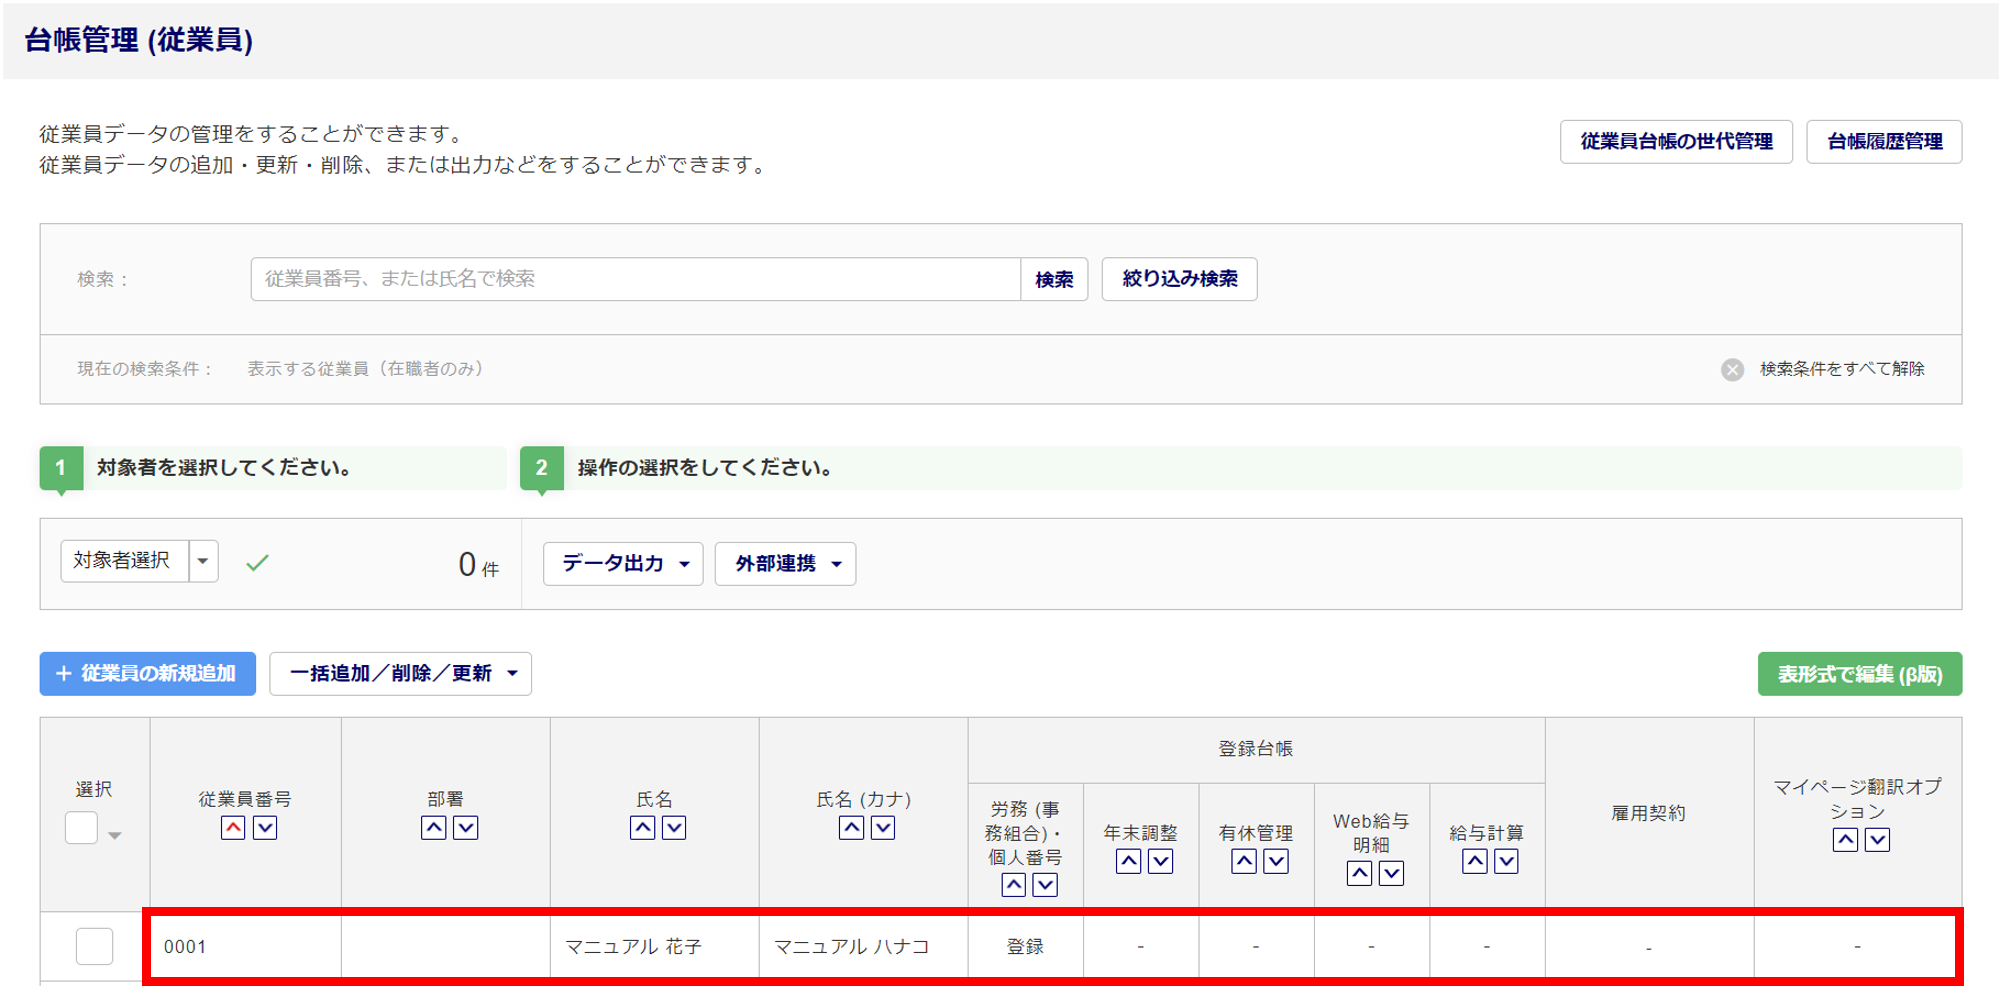Sort 年末調整 column descending arrow
The height and width of the screenshot is (986, 2000).
[x=1160, y=861]
